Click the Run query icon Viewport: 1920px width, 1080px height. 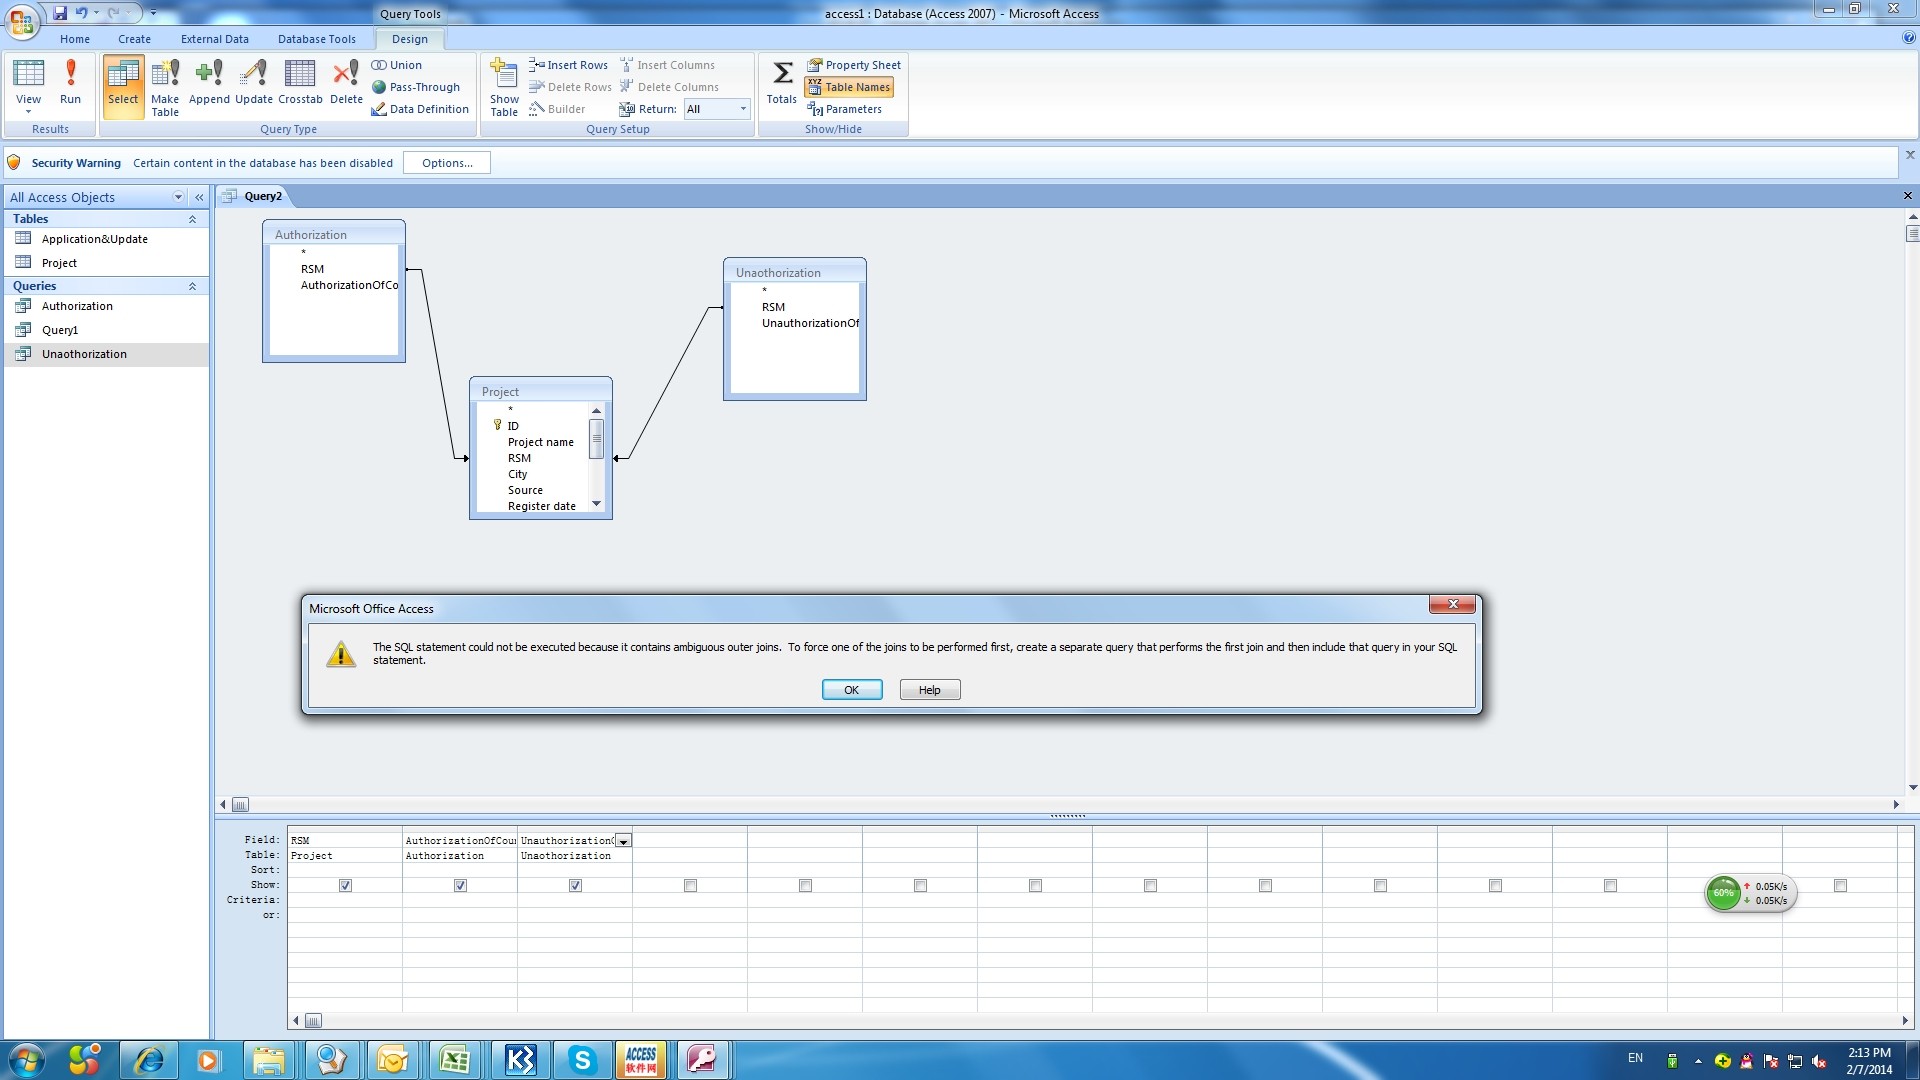[70, 81]
